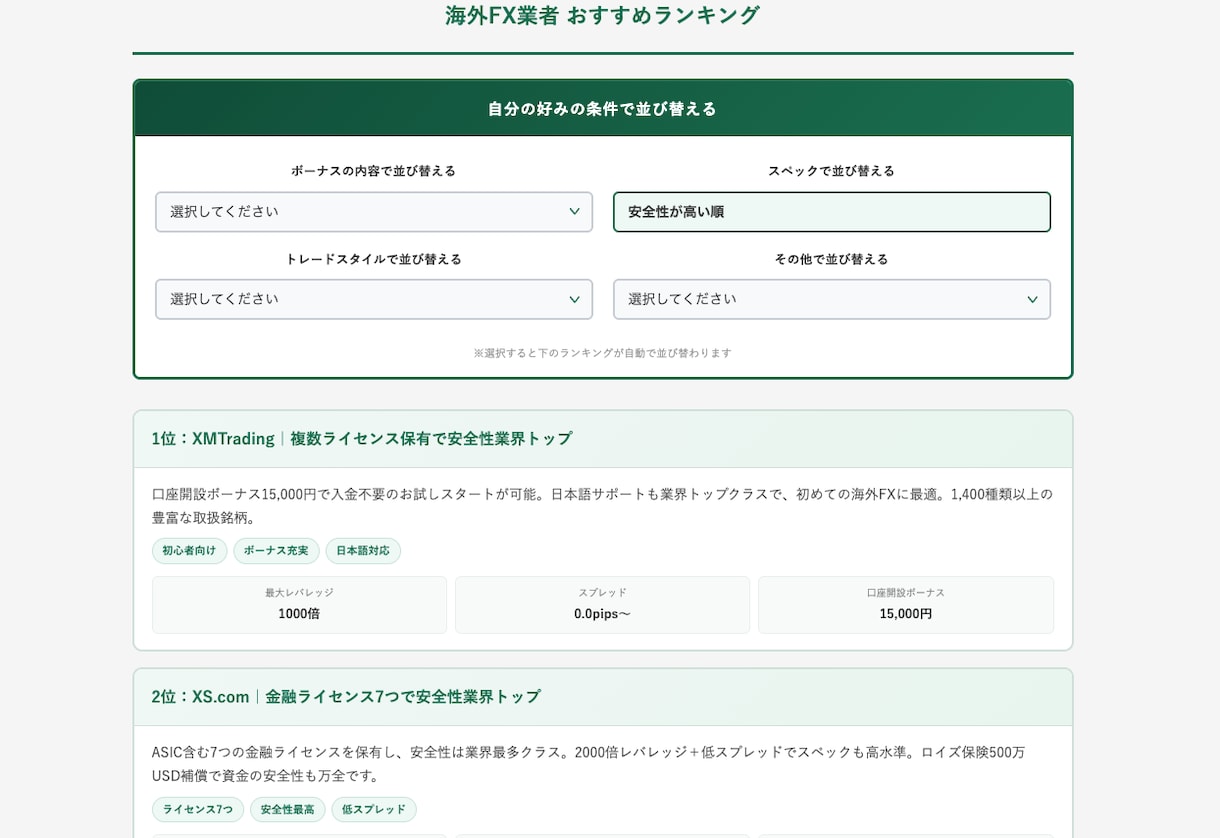Open the ボーナスの内容で並び替える dropdown
This screenshot has height=838, width=1220.
(374, 212)
